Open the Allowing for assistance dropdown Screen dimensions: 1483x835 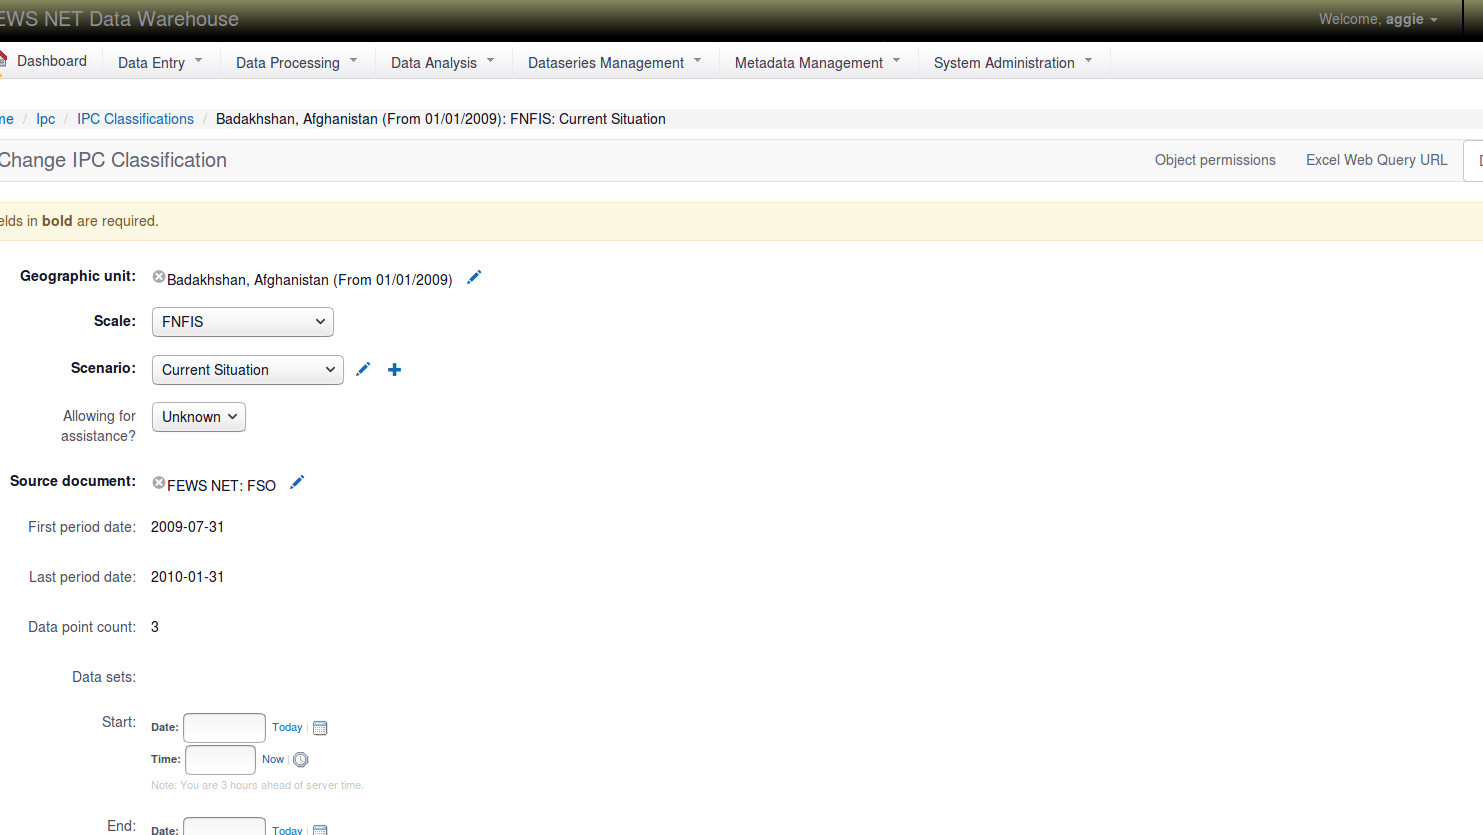pyautogui.click(x=198, y=417)
